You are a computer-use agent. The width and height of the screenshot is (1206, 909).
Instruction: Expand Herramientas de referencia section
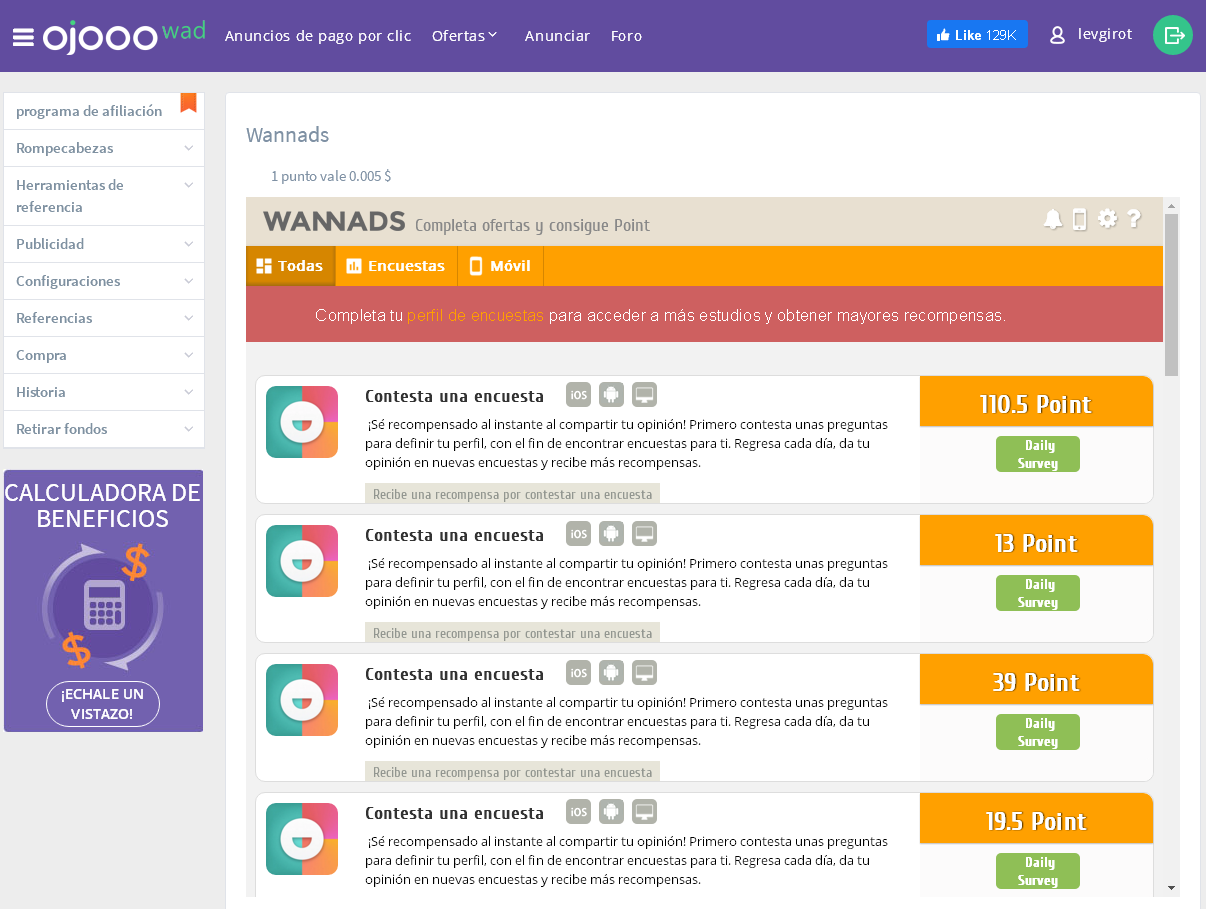(x=104, y=196)
